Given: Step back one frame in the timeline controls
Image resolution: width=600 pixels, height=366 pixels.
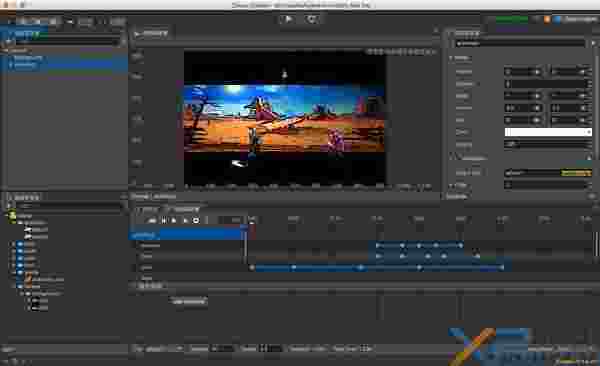Looking at the screenshot, I should pyautogui.click(x=163, y=221).
